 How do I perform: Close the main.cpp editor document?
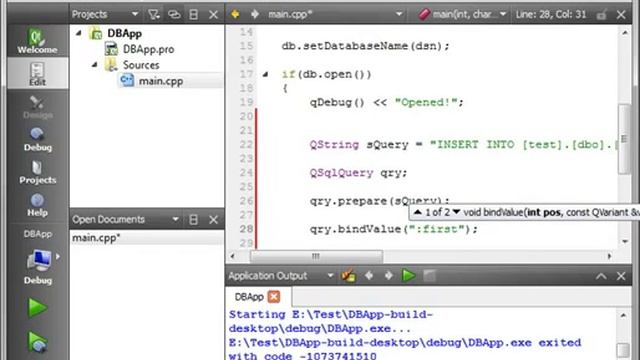click(621, 15)
